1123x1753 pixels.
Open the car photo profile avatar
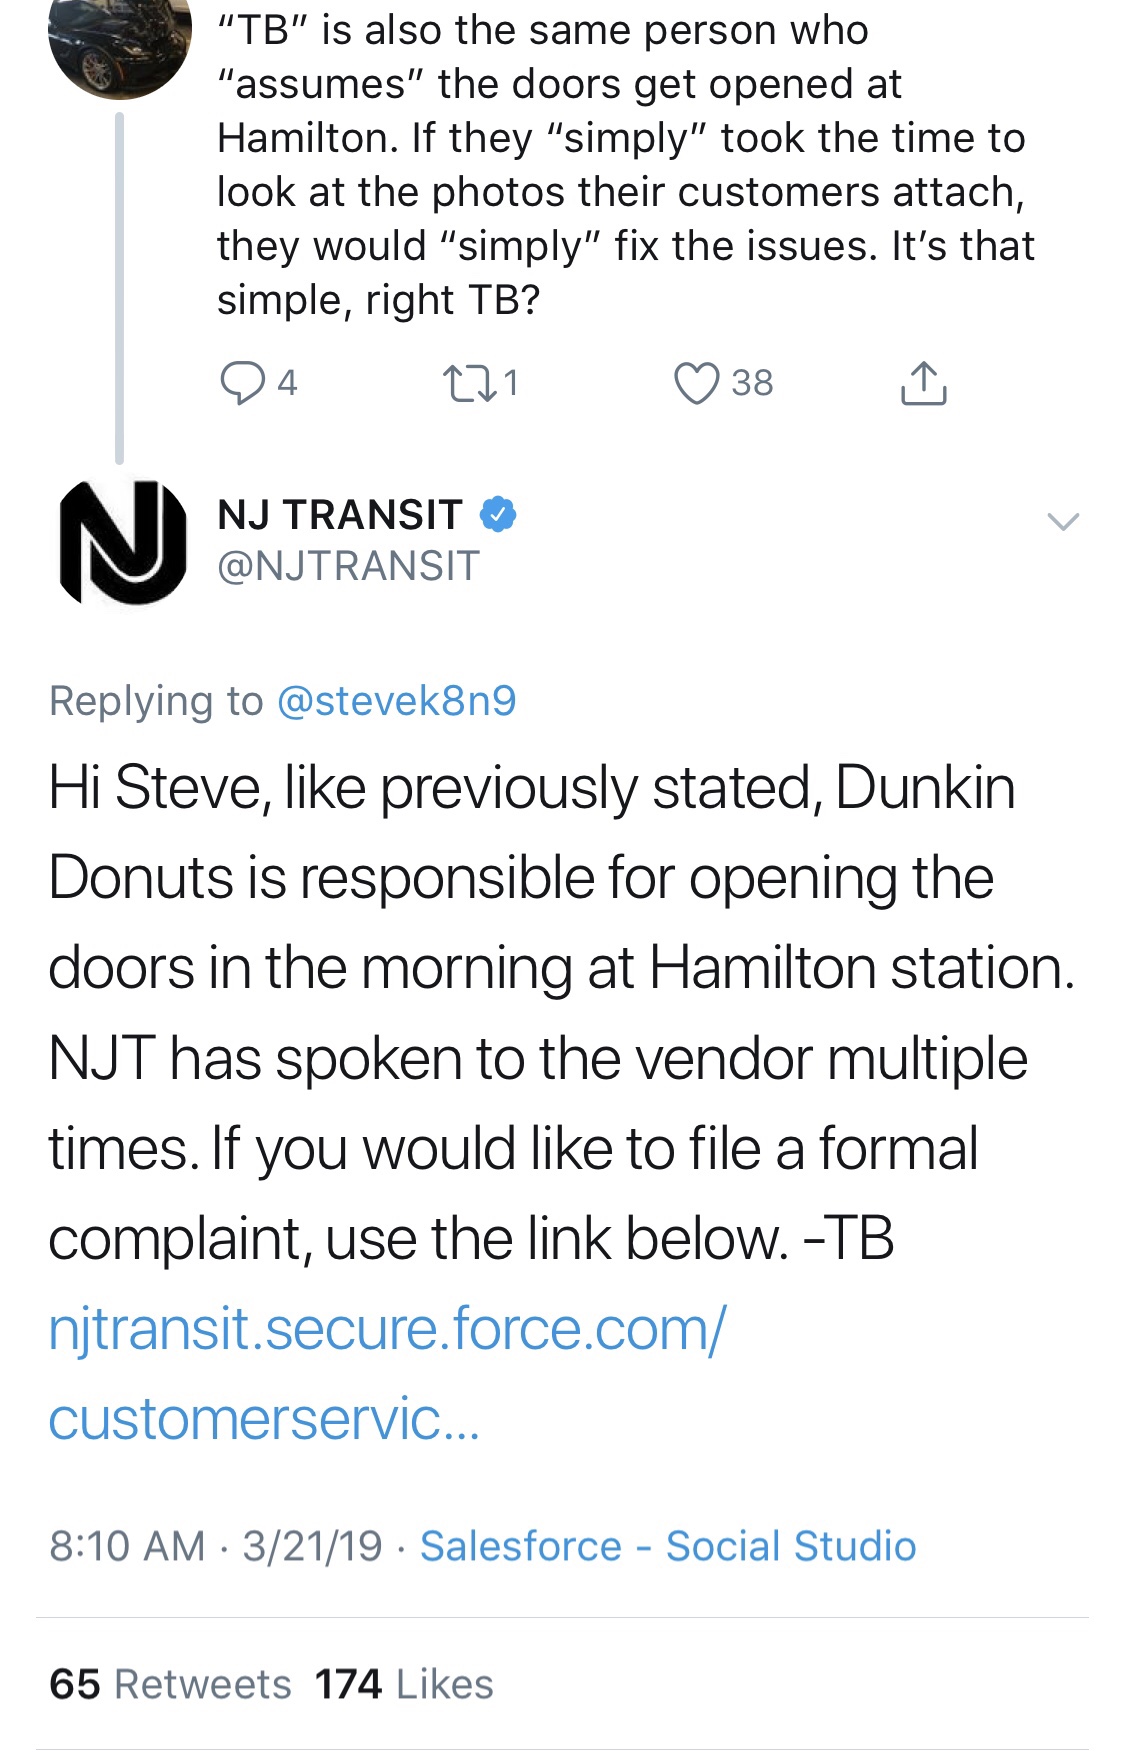(120, 45)
